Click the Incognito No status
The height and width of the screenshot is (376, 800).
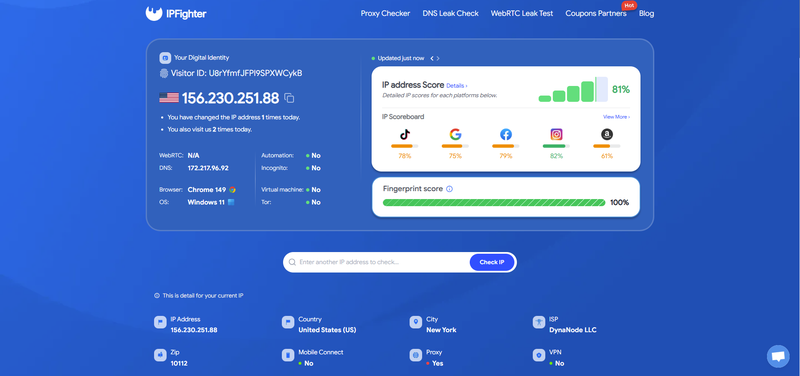pos(313,168)
